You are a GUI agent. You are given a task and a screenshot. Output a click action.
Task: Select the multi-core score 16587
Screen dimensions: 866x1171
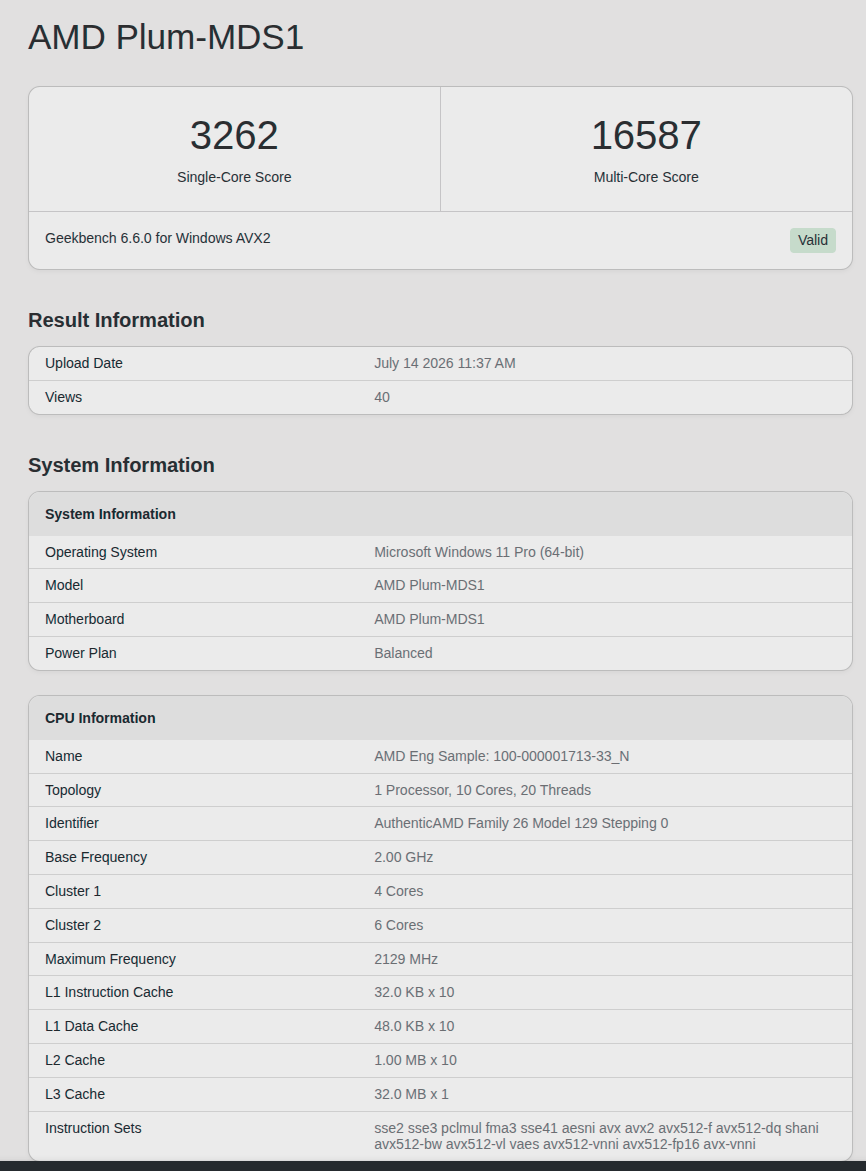tap(646, 135)
